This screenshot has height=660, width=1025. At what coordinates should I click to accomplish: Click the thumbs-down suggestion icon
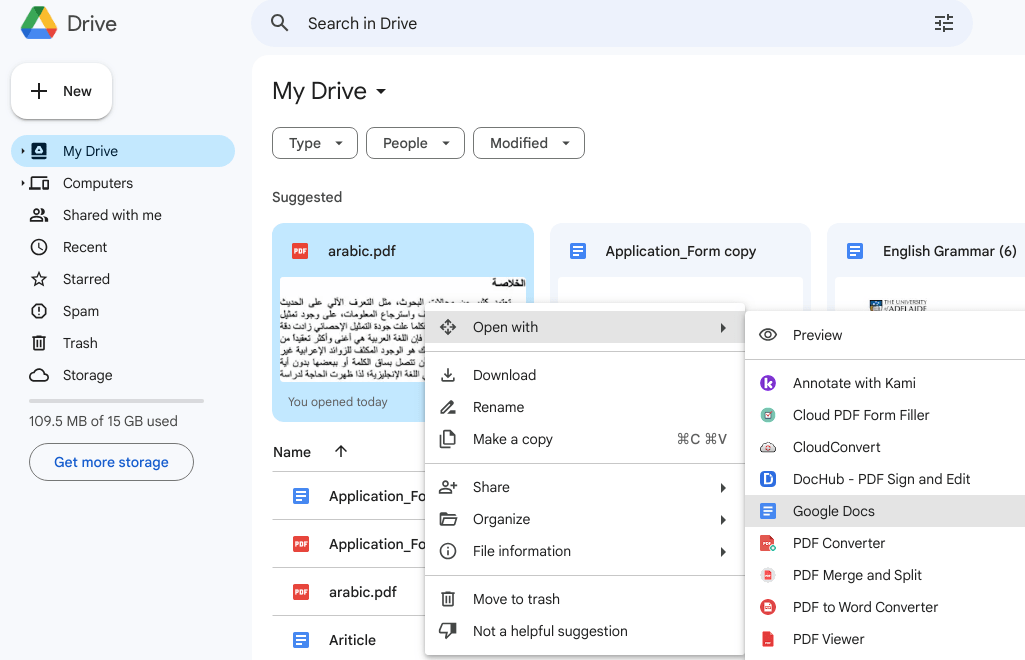448,631
